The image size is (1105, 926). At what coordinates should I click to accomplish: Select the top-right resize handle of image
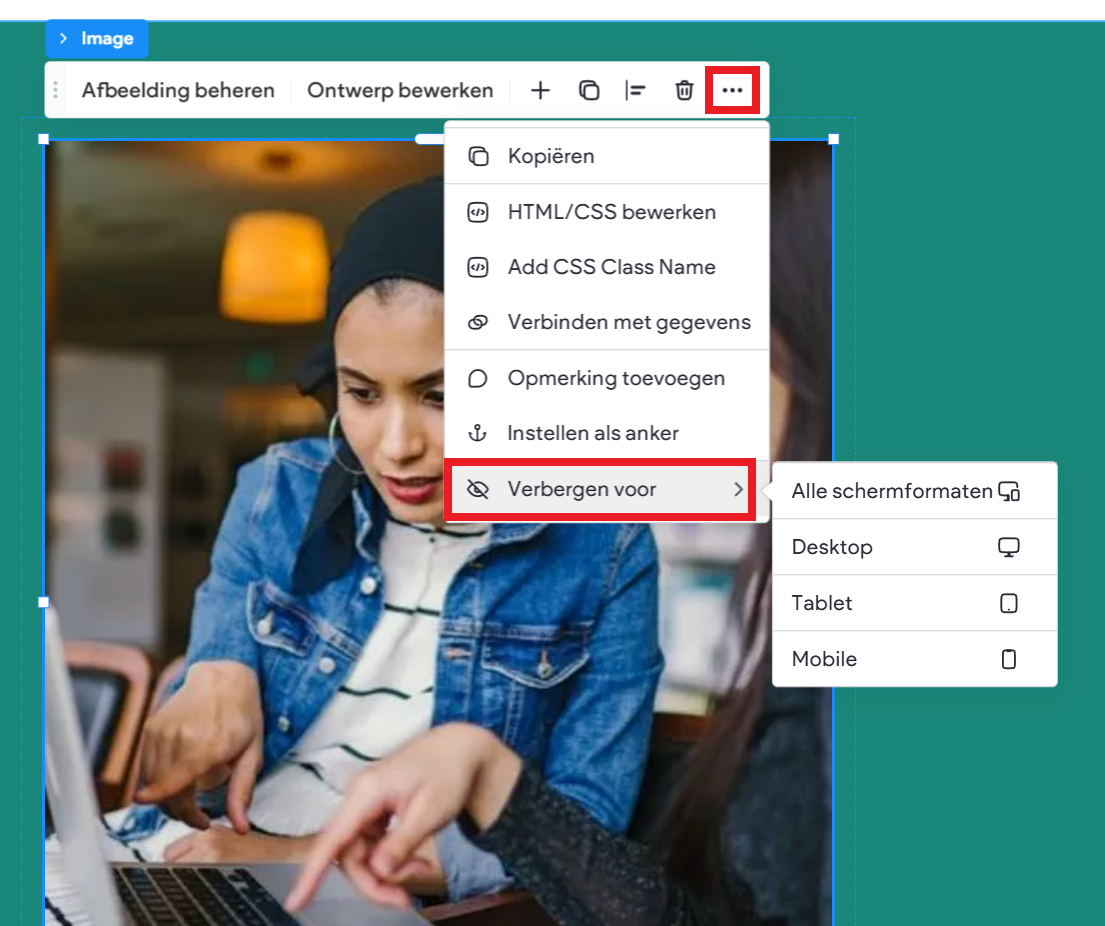click(834, 140)
